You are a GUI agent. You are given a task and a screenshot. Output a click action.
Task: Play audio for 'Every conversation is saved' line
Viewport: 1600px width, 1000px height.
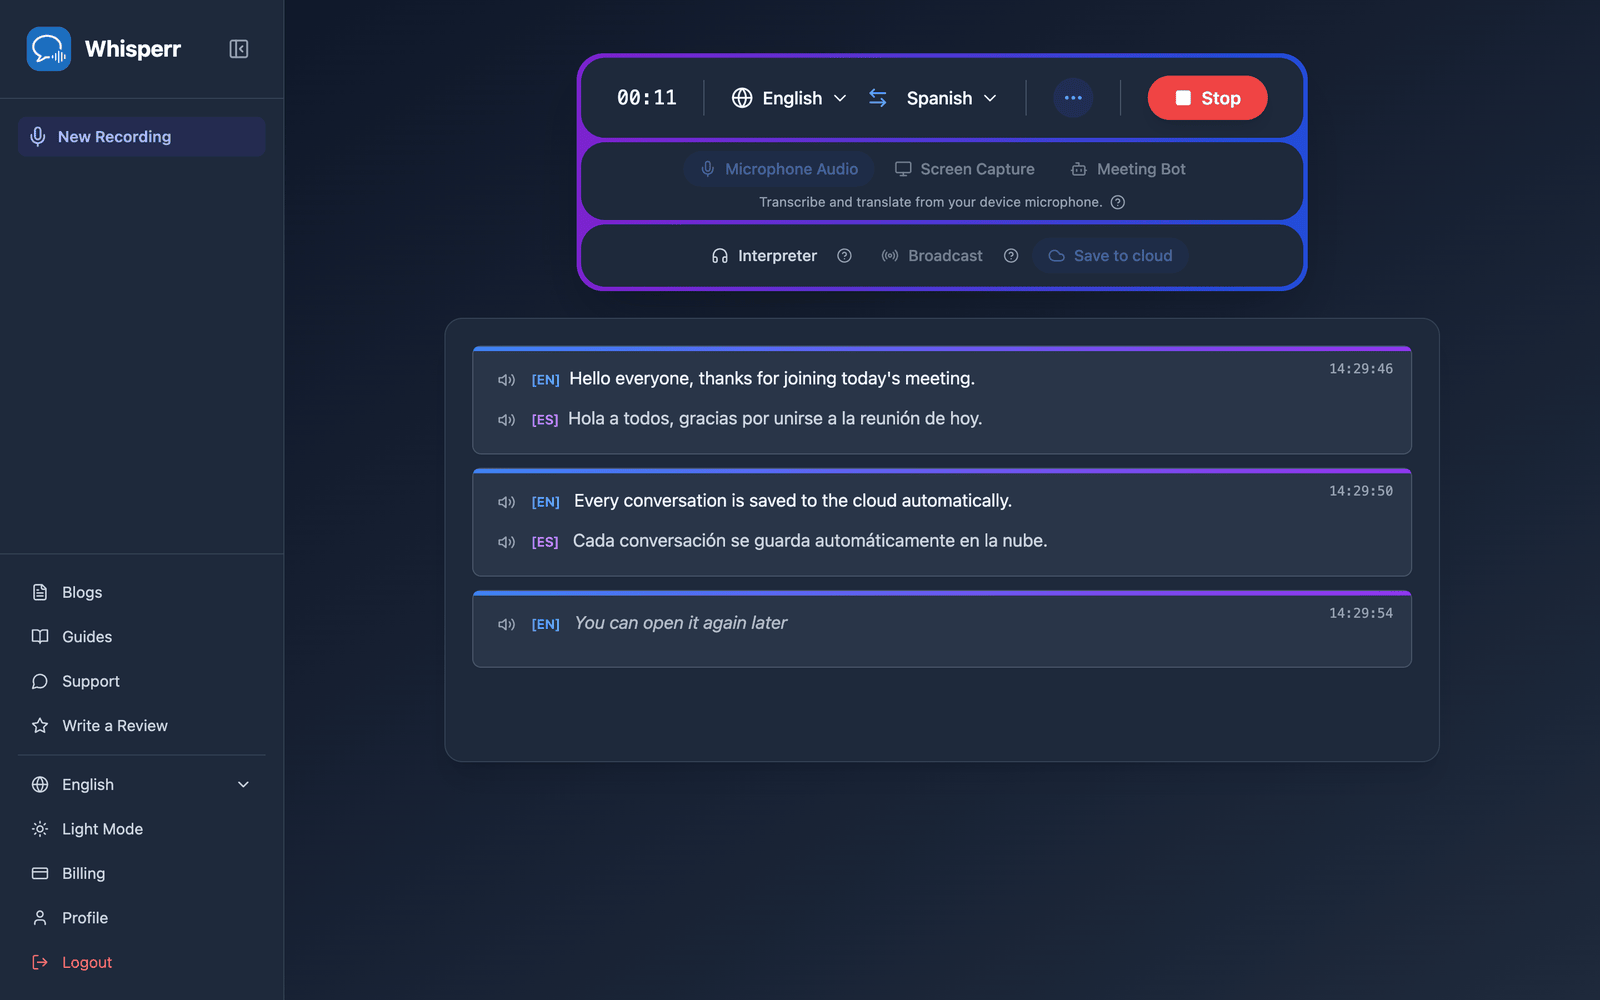pos(507,502)
